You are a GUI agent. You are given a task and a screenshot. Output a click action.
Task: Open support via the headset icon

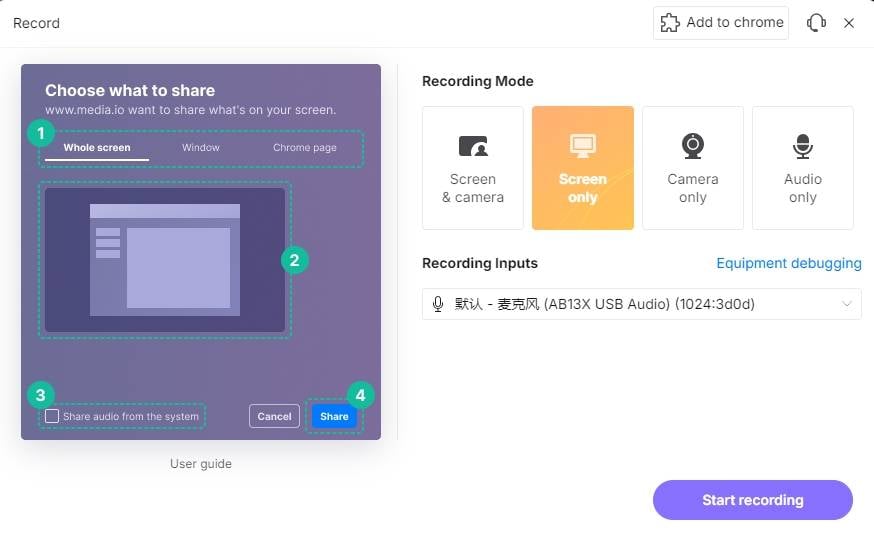coord(816,23)
